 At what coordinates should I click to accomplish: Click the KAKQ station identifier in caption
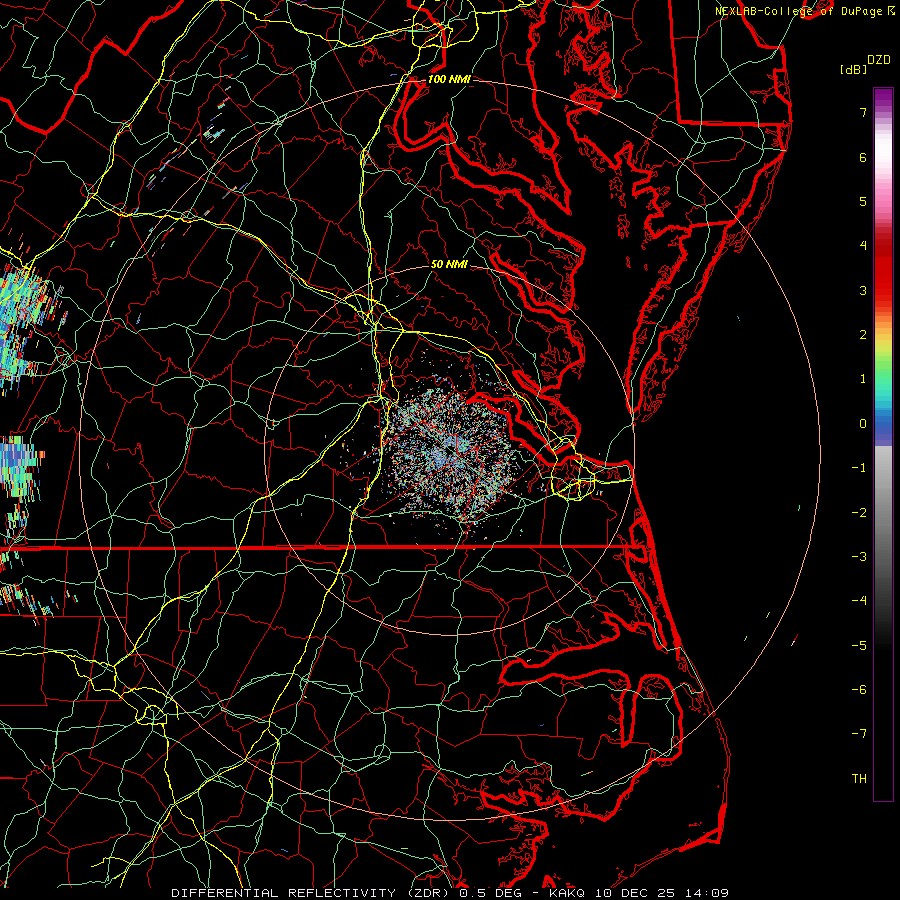click(568, 893)
